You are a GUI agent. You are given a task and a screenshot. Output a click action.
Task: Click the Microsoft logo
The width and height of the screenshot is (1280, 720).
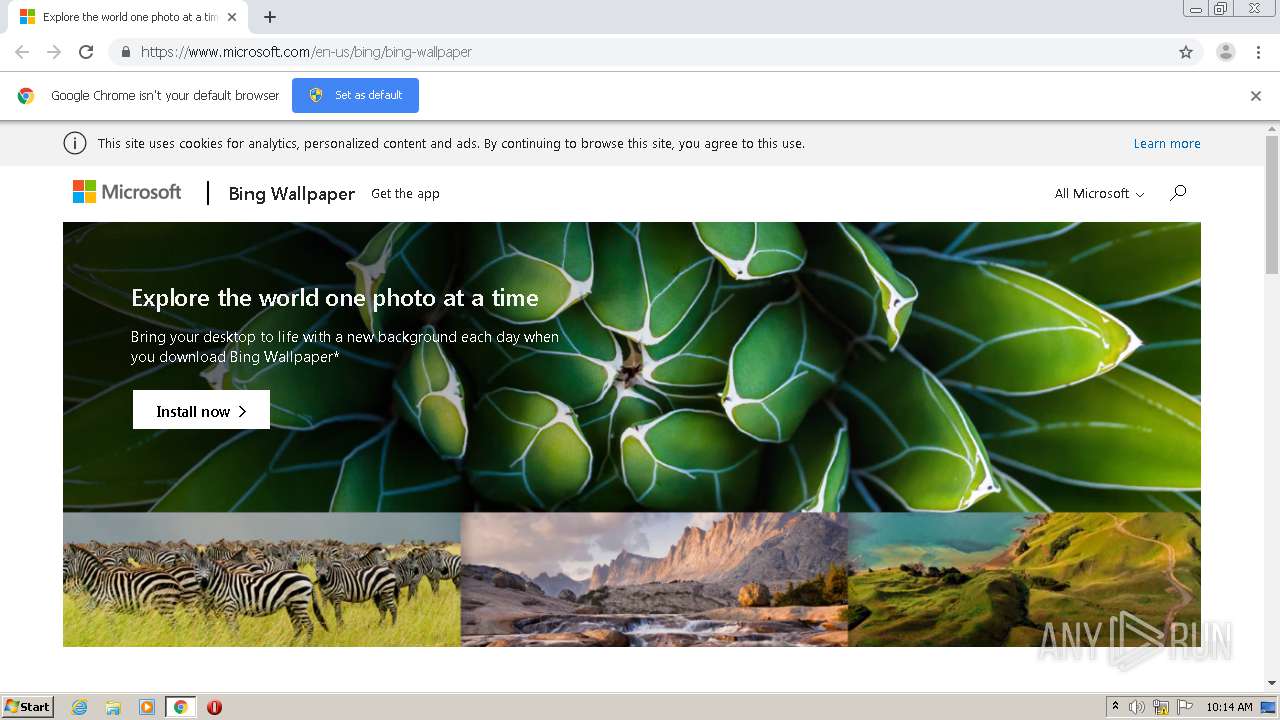pos(127,192)
